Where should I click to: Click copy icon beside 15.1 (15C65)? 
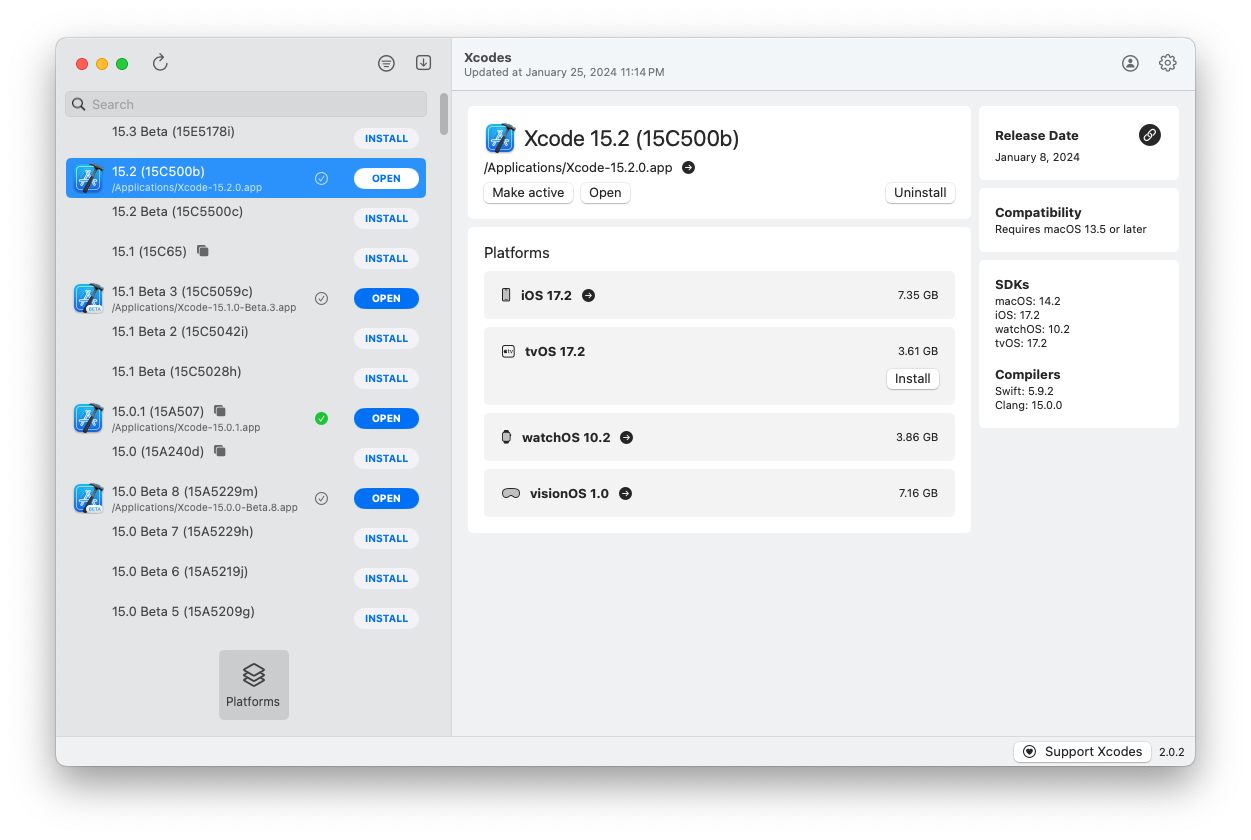(x=203, y=251)
